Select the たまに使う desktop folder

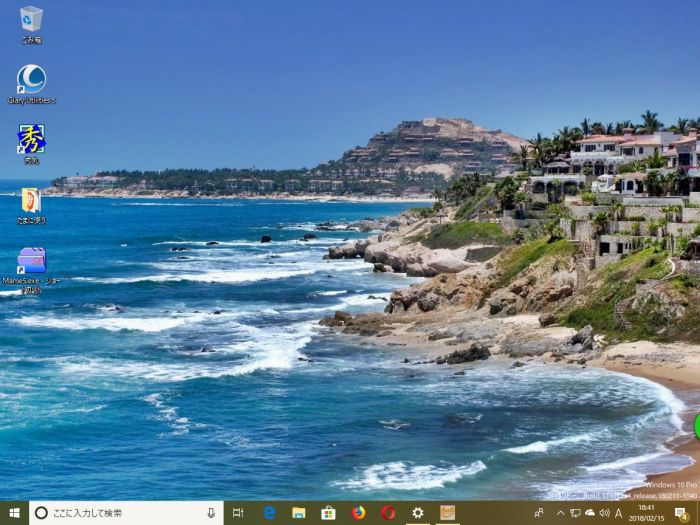click(x=31, y=201)
